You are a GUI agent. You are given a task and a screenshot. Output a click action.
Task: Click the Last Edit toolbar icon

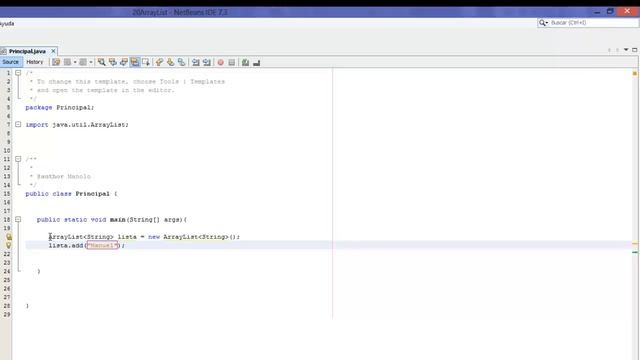click(56, 62)
